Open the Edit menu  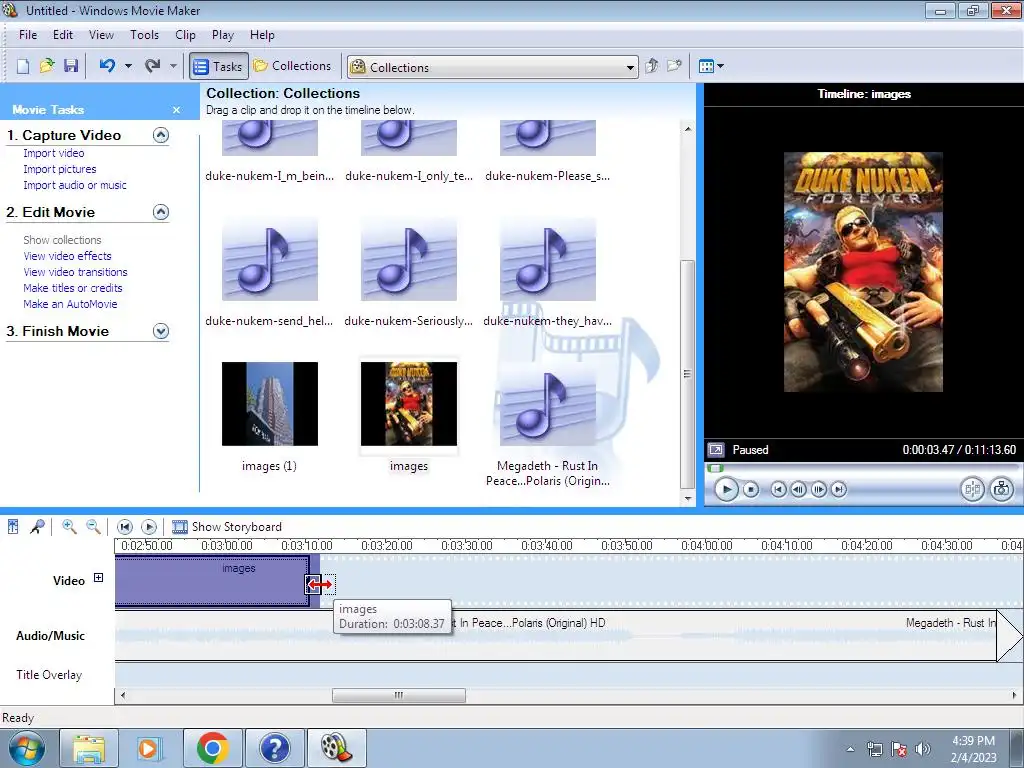coord(63,35)
